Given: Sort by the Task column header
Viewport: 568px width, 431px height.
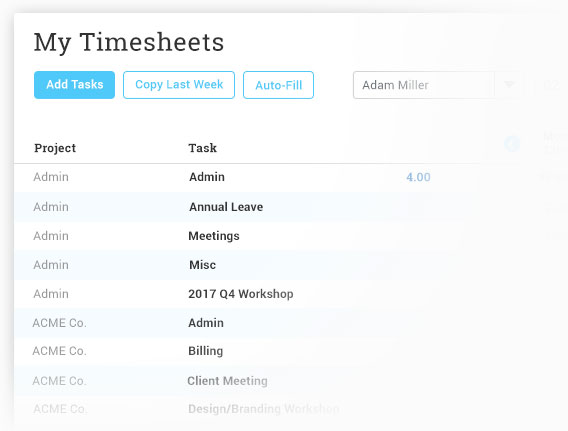Looking at the screenshot, I should click(202, 148).
